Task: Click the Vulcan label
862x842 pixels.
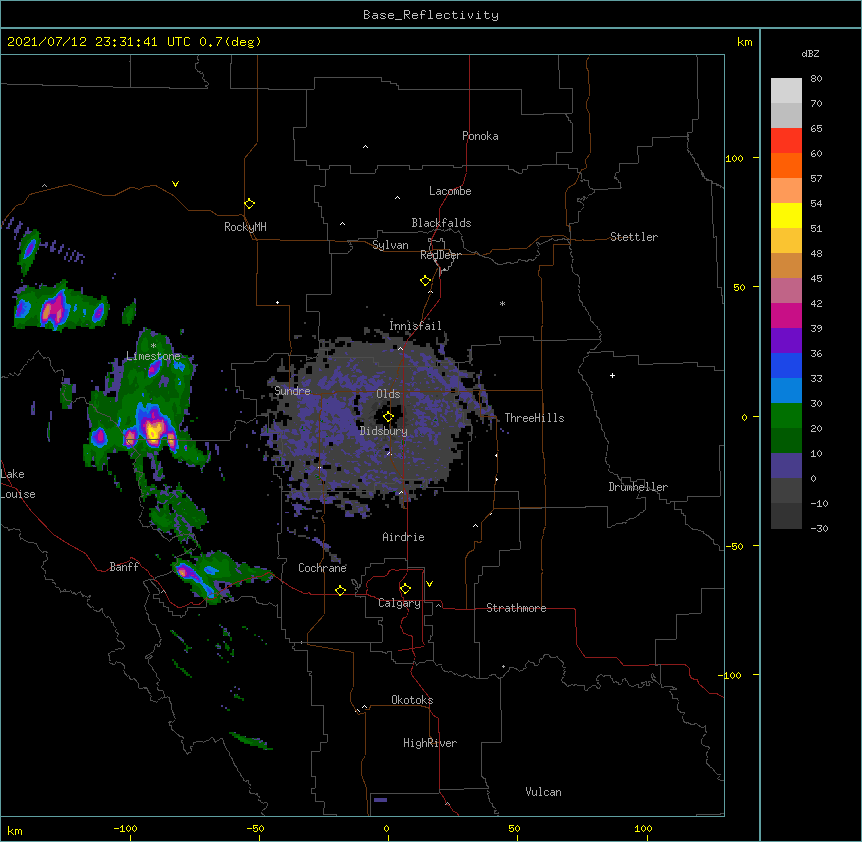Action: (x=543, y=792)
